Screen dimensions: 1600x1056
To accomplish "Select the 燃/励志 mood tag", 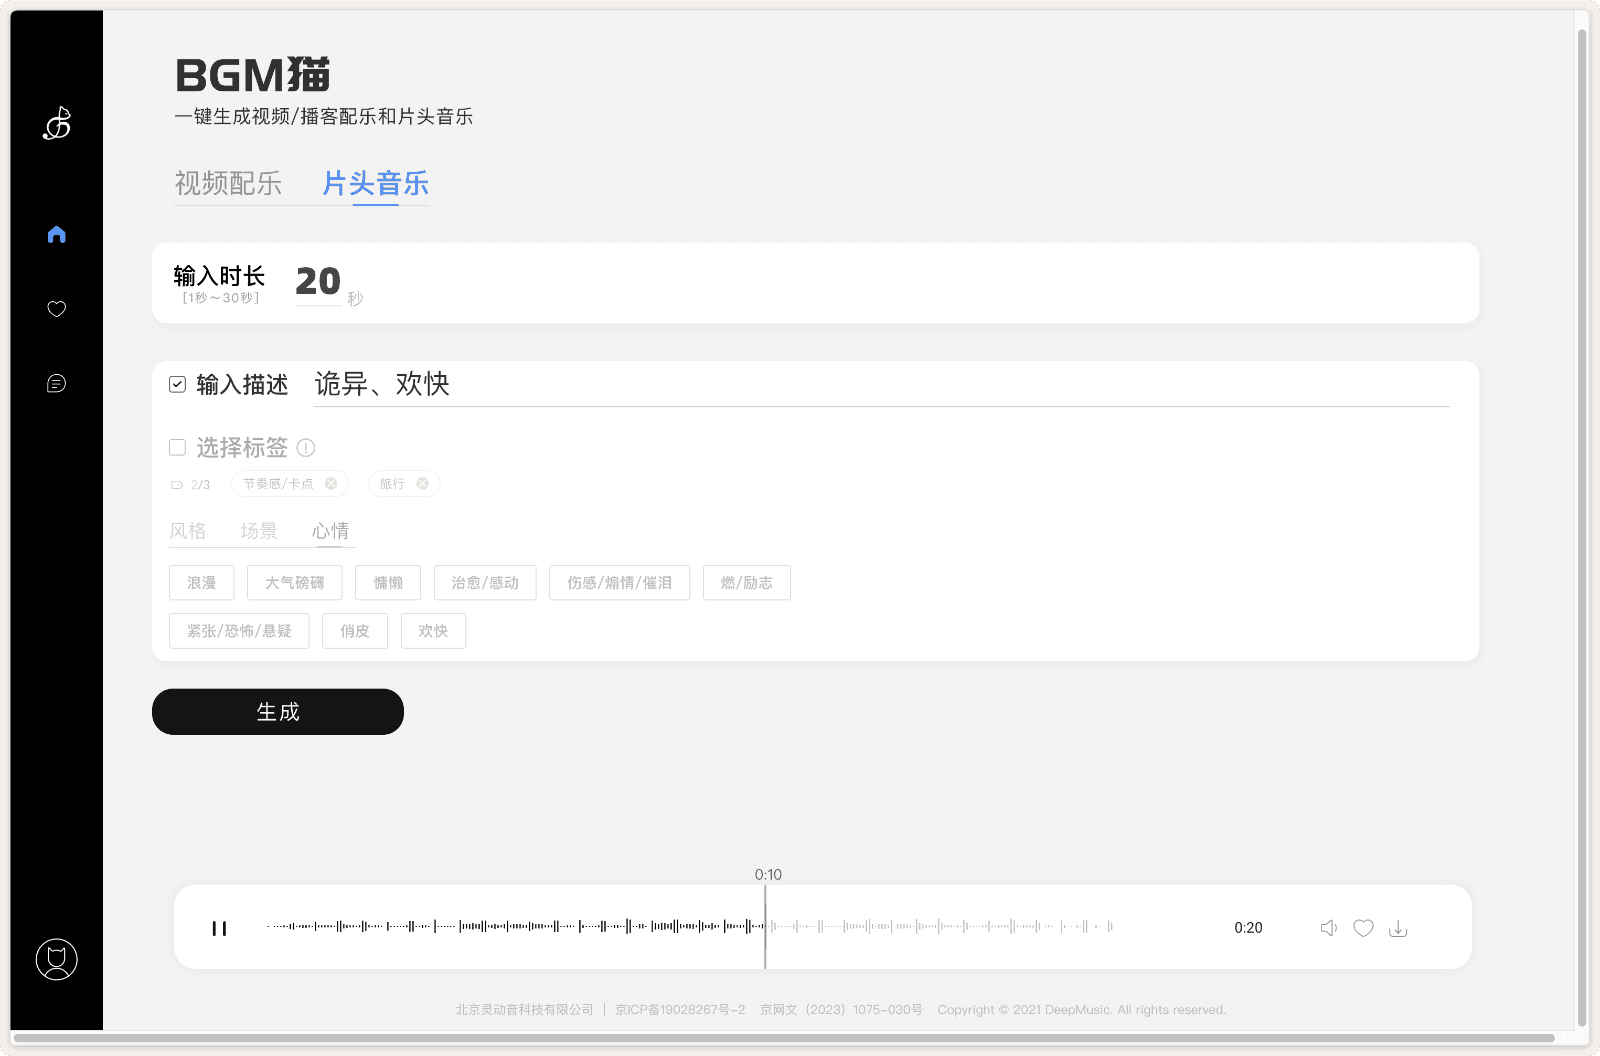I will (x=747, y=583).
